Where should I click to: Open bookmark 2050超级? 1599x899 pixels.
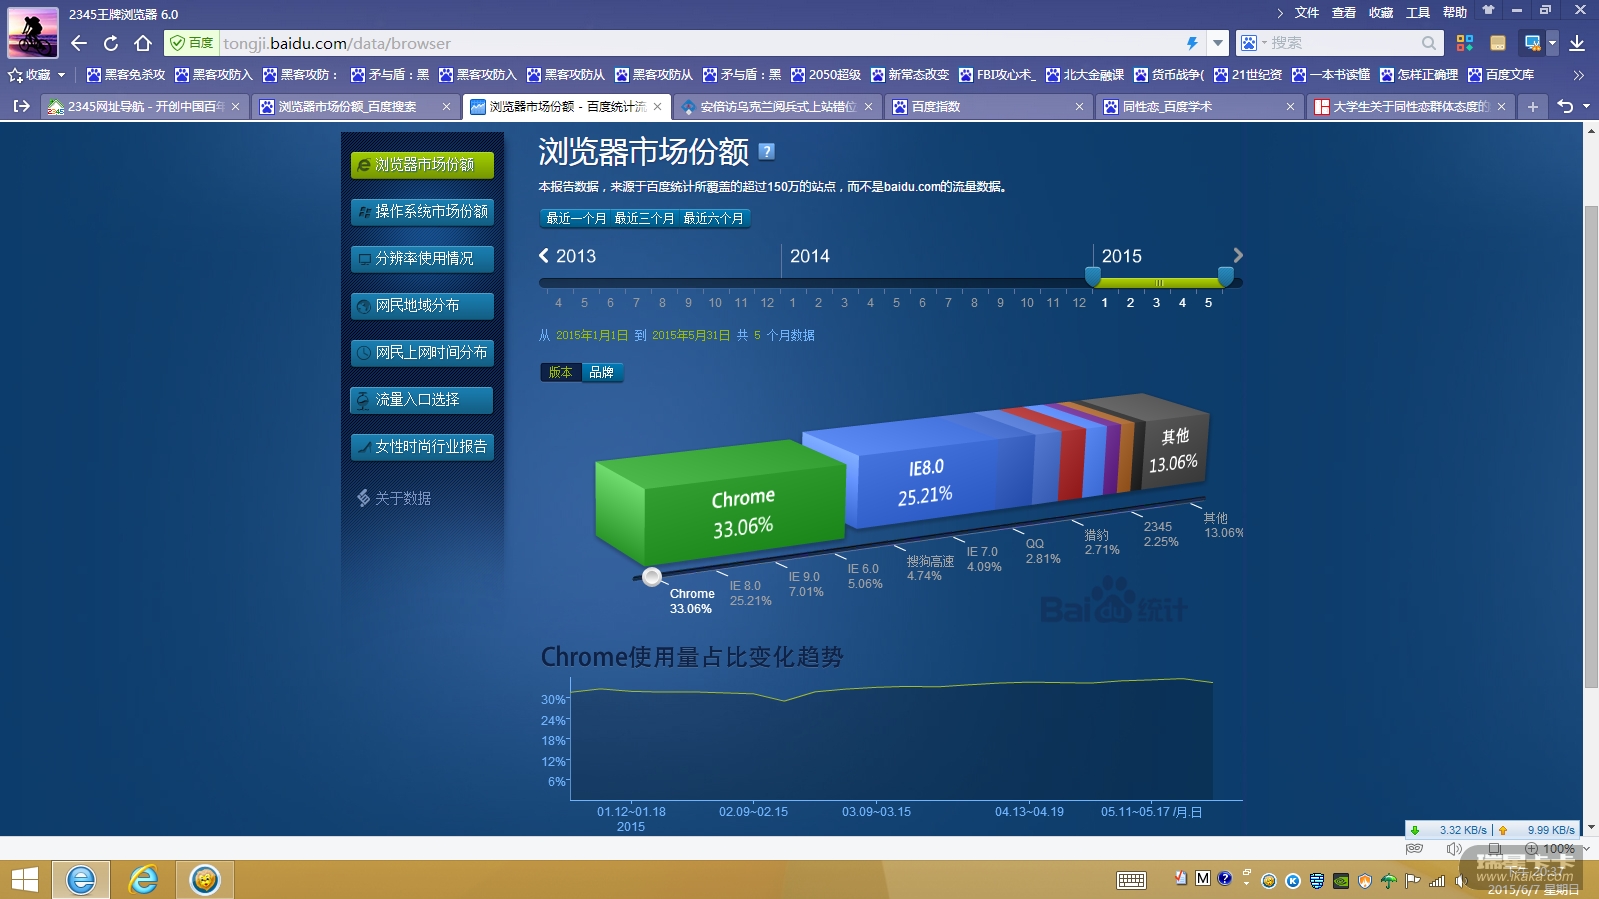pos(826,75)
